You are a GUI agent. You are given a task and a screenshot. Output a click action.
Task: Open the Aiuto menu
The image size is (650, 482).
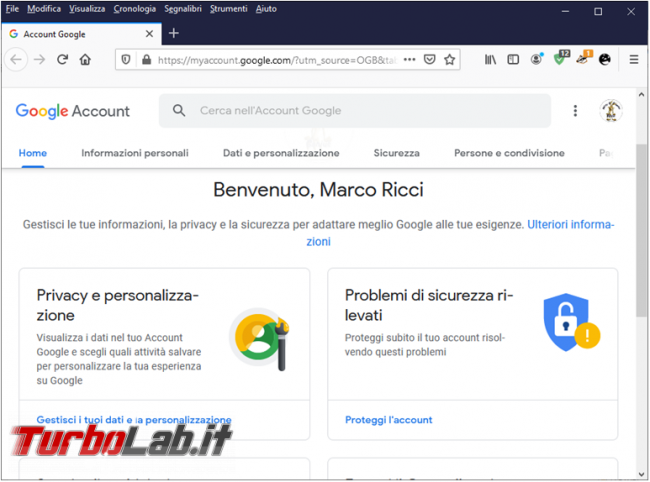pos(266,9)
